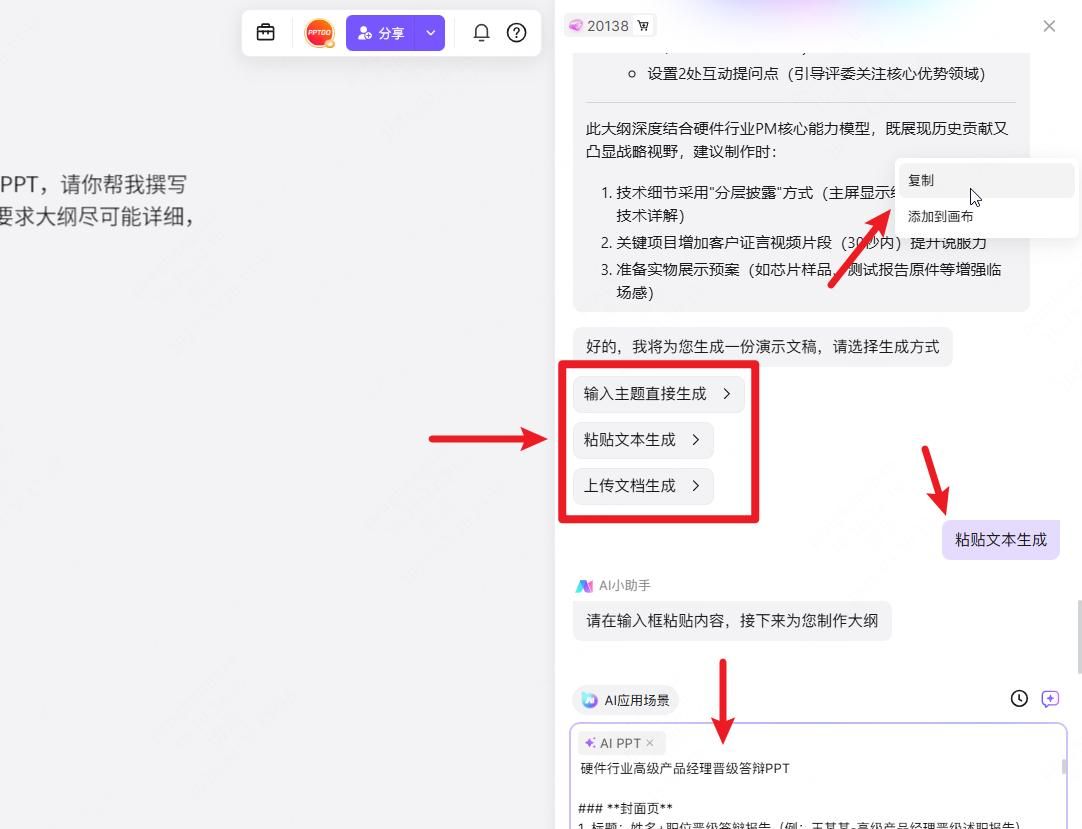Open the toolbox icon in top toolbar
Screen dimensions: 1082x829
265,32
